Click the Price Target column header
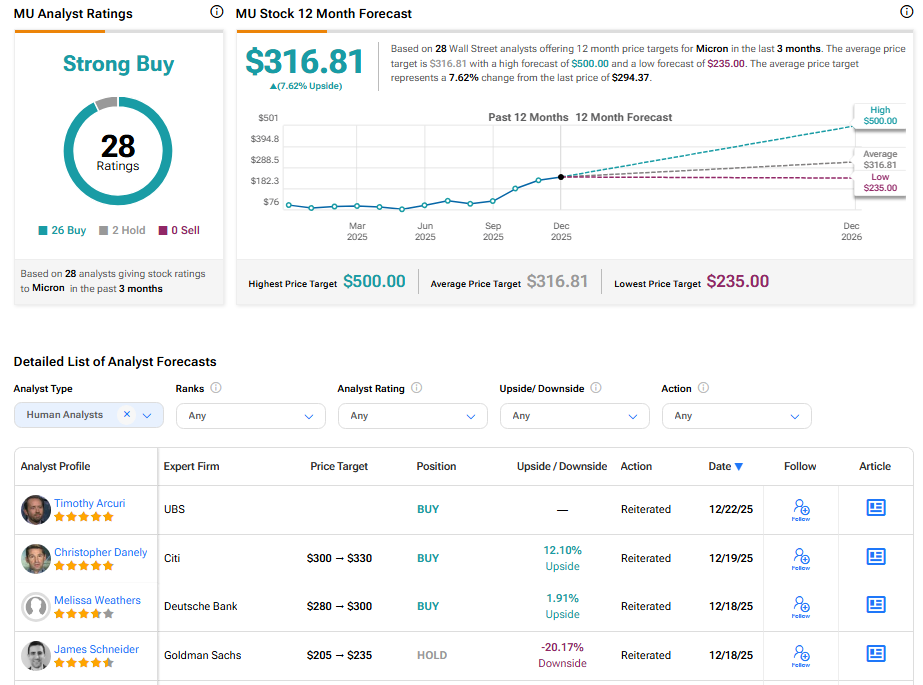 point(339,466)
